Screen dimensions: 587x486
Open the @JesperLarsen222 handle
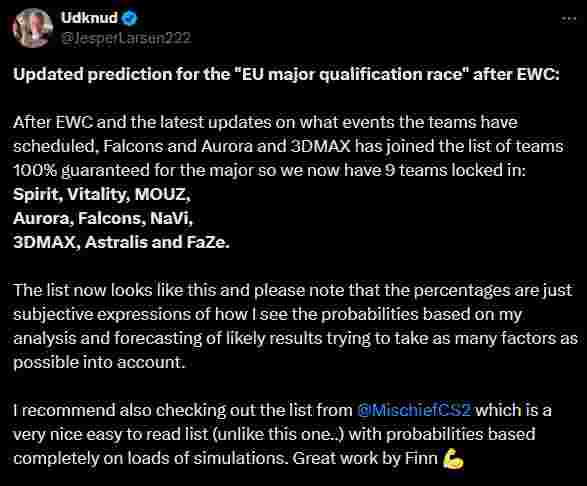126,38
